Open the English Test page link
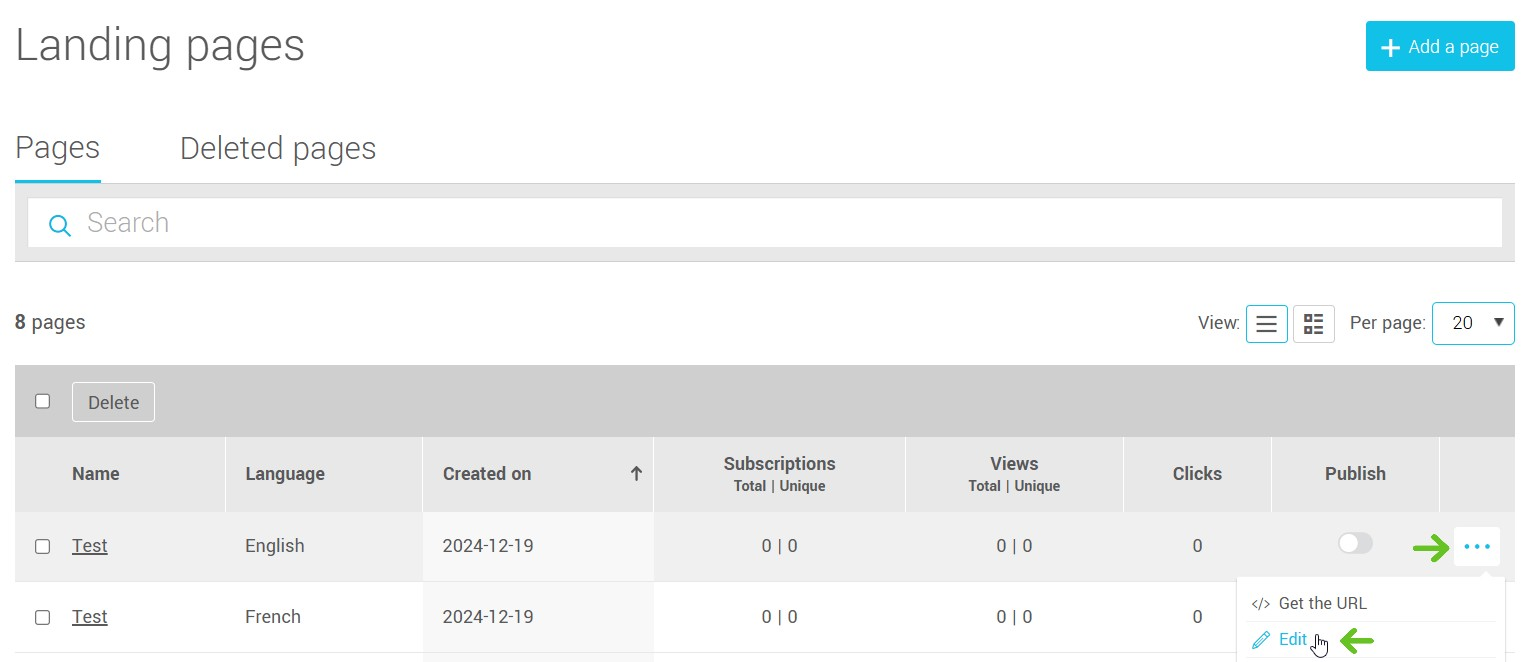 [89, 546]
